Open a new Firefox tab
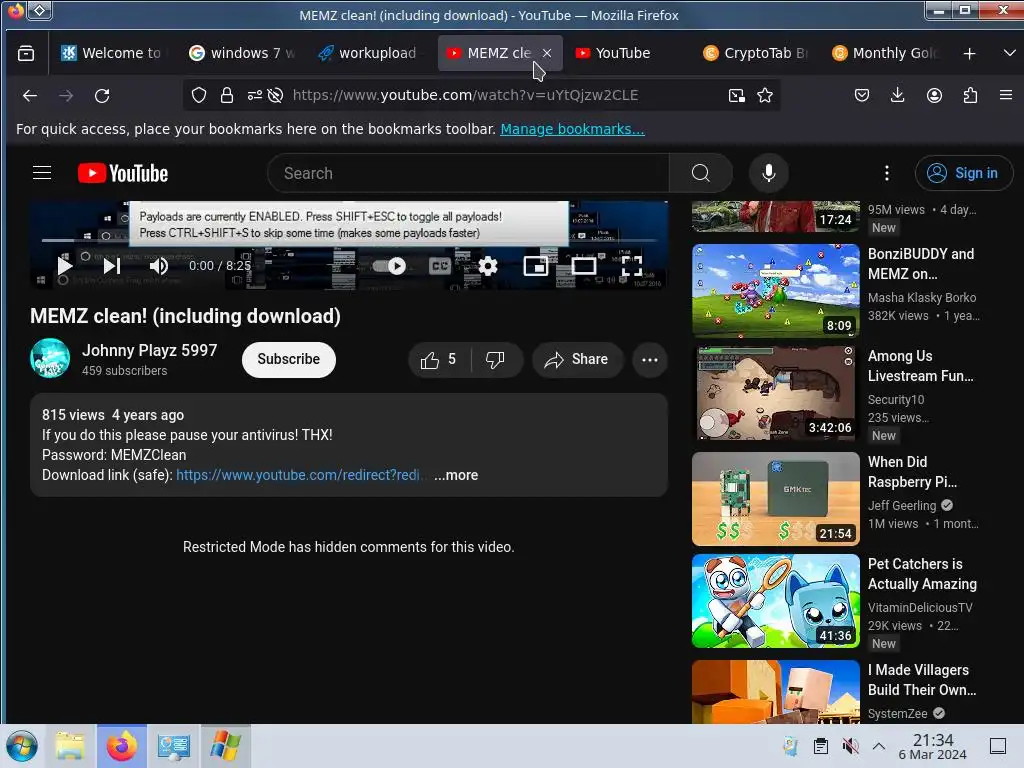This screenshot has width=1024, height=768. pos(969,54)
